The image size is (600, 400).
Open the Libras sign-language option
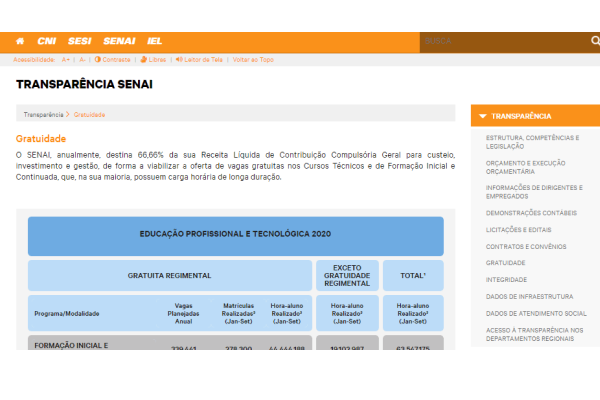click(x=153, y=60)
